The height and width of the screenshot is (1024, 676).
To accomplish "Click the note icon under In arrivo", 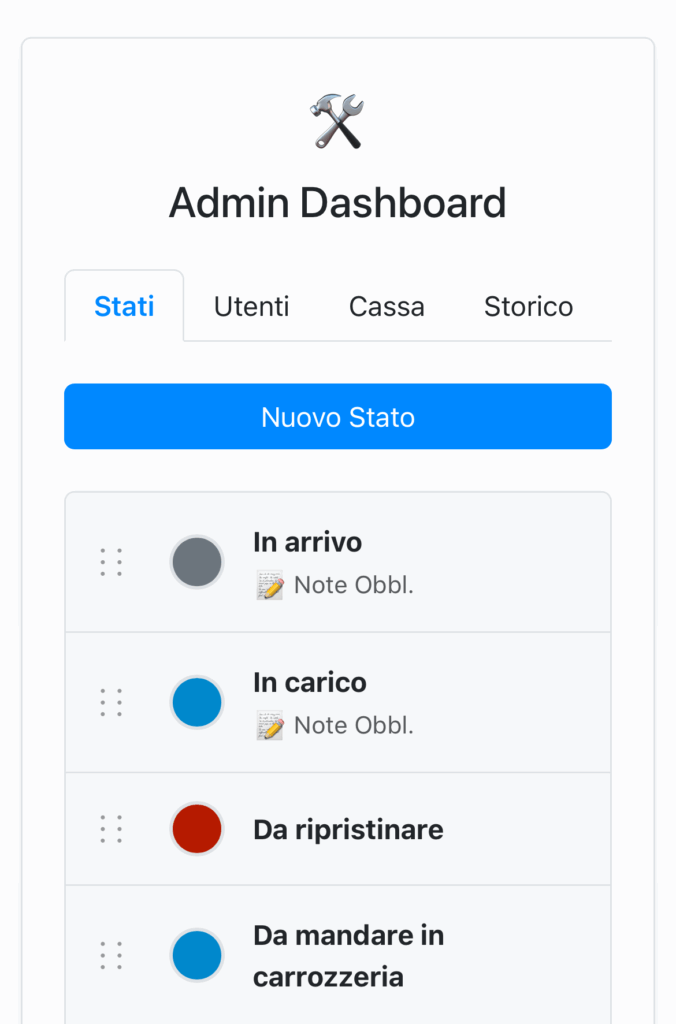I will point(270,586).
